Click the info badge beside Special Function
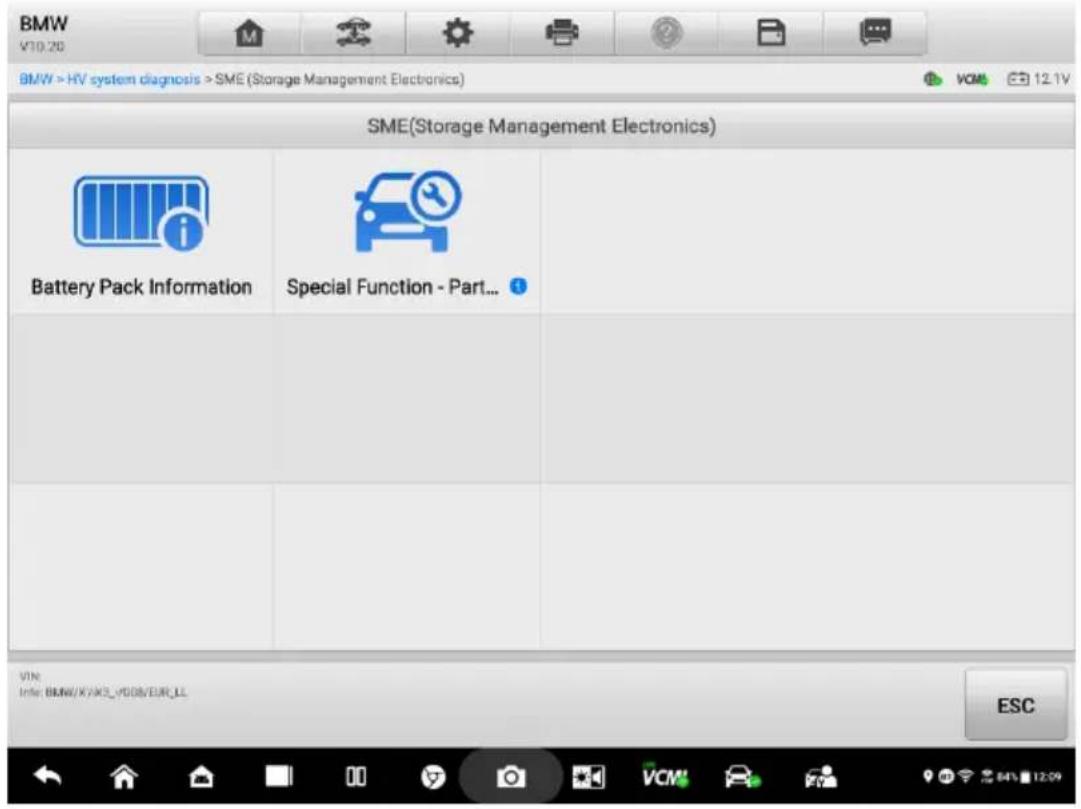This screenshot has width=1081, height=809. coord(518,286)
